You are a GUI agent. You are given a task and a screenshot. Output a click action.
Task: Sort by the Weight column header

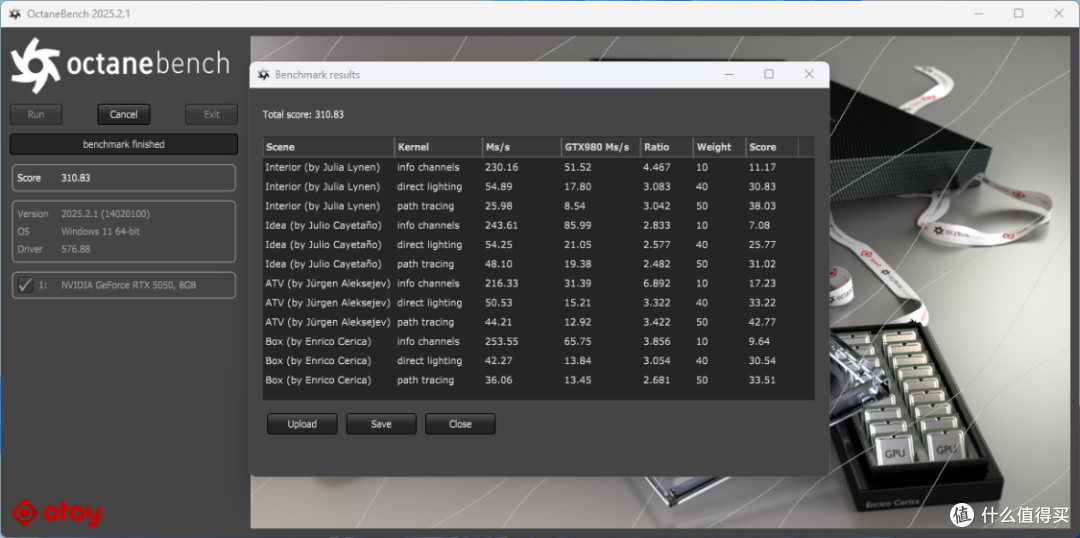click(x=719, y=147)
